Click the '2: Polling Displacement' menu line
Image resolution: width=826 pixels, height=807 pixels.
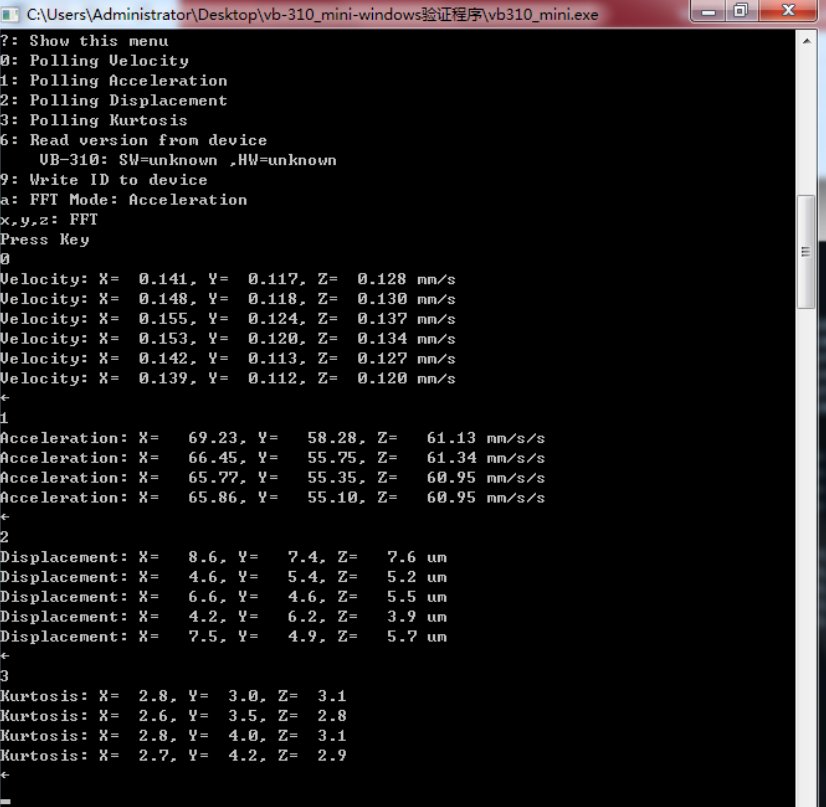coord(114,101)
